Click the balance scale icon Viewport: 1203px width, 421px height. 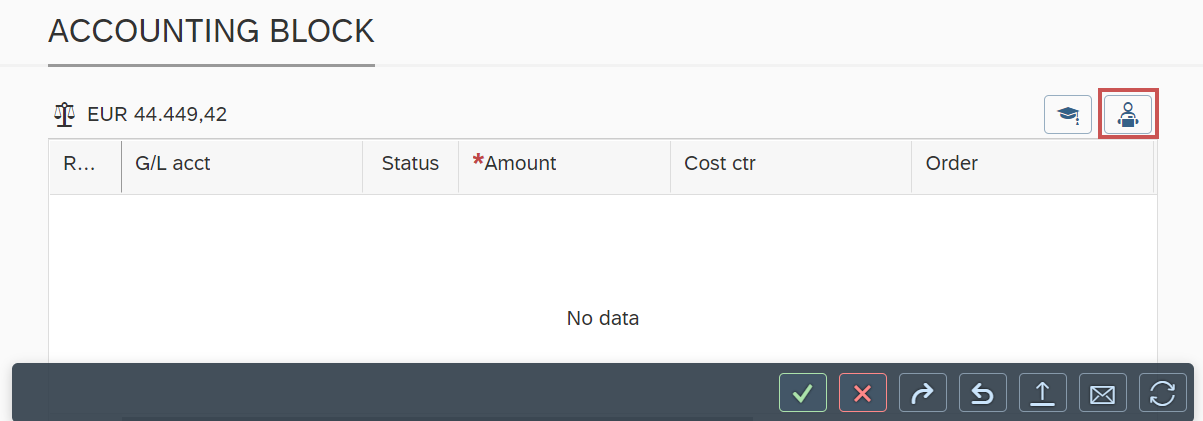click(x=65, y=114)
